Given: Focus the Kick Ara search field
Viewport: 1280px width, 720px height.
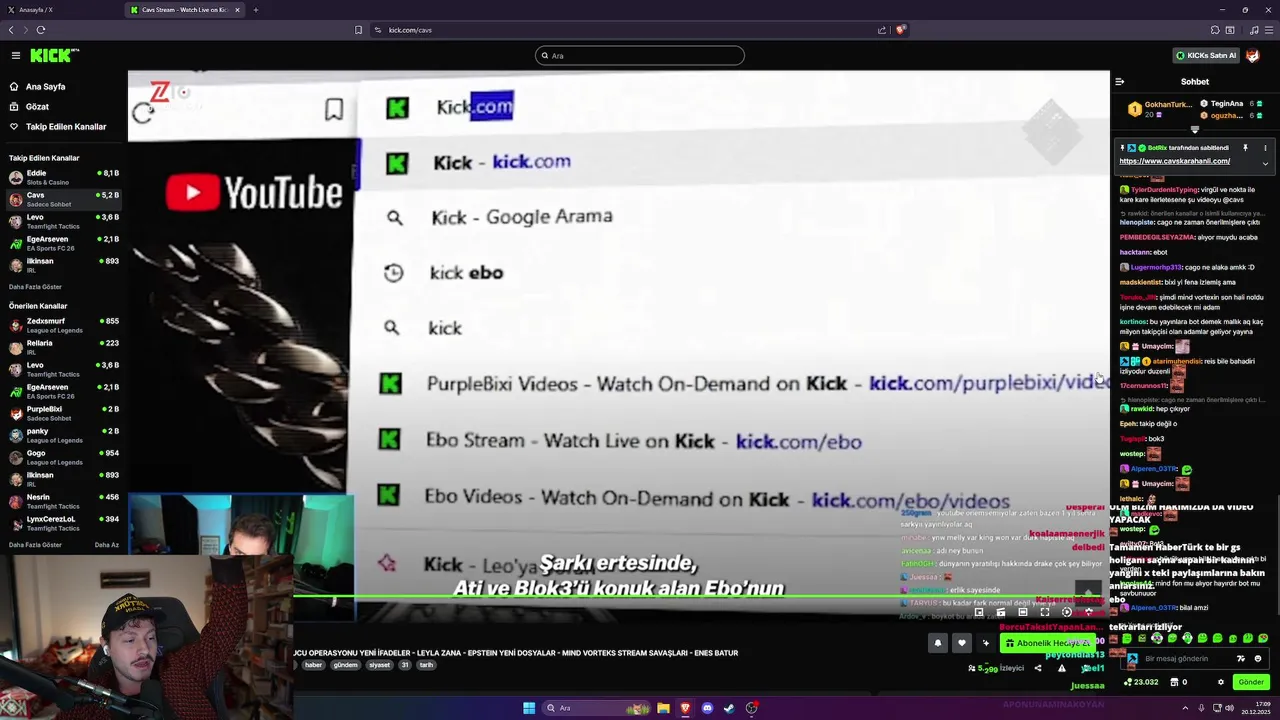Looking at the screenshot, I should point(640,56).
